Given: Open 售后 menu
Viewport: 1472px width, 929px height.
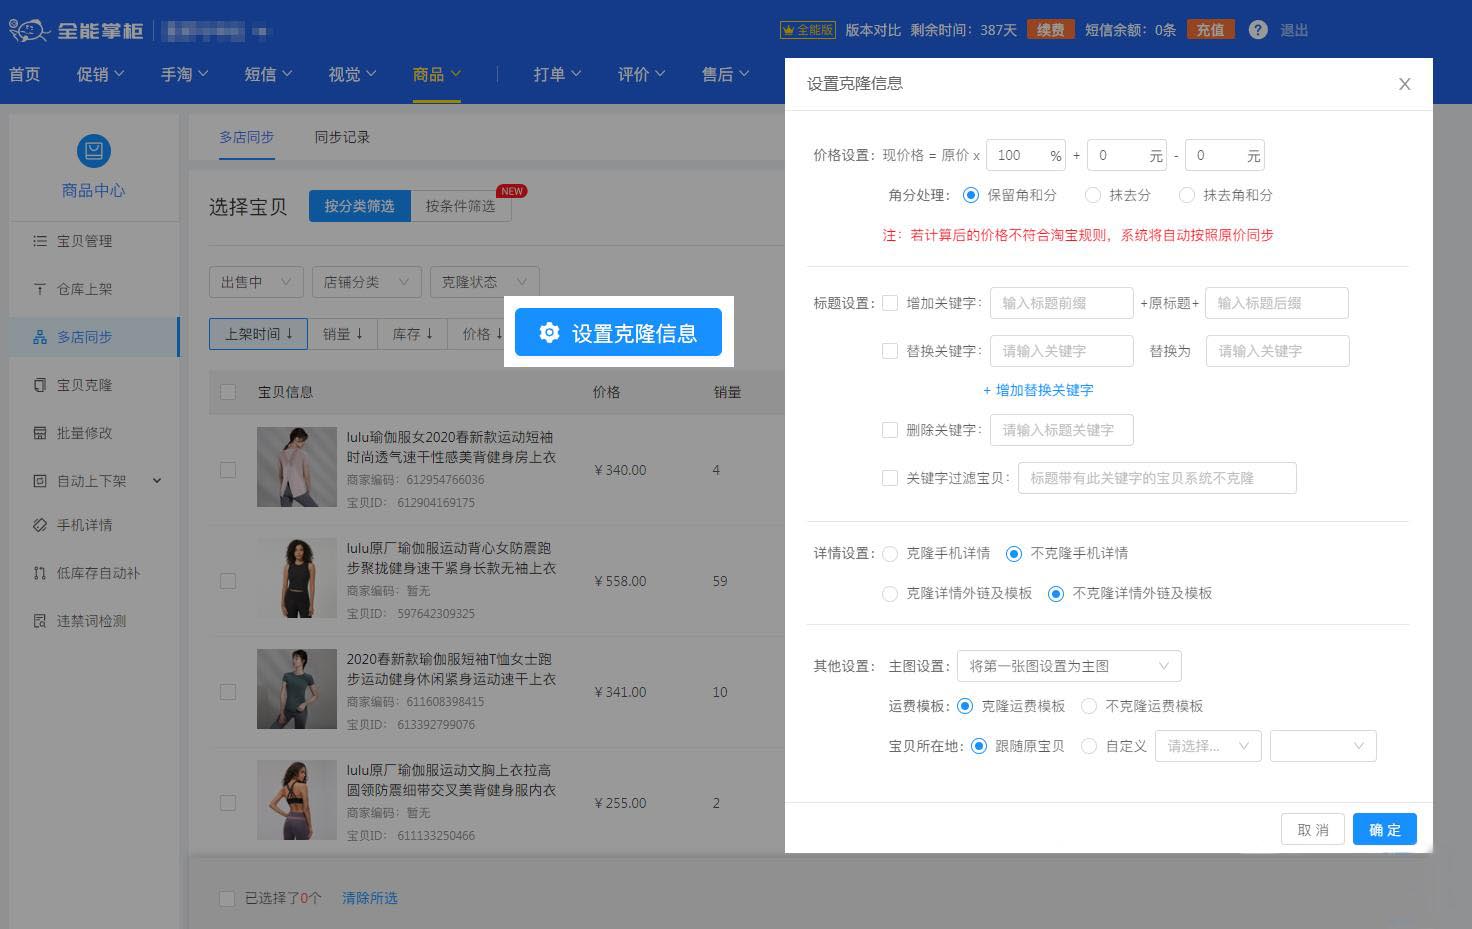Looking at the screenshot, I should (x=725, y=74).
